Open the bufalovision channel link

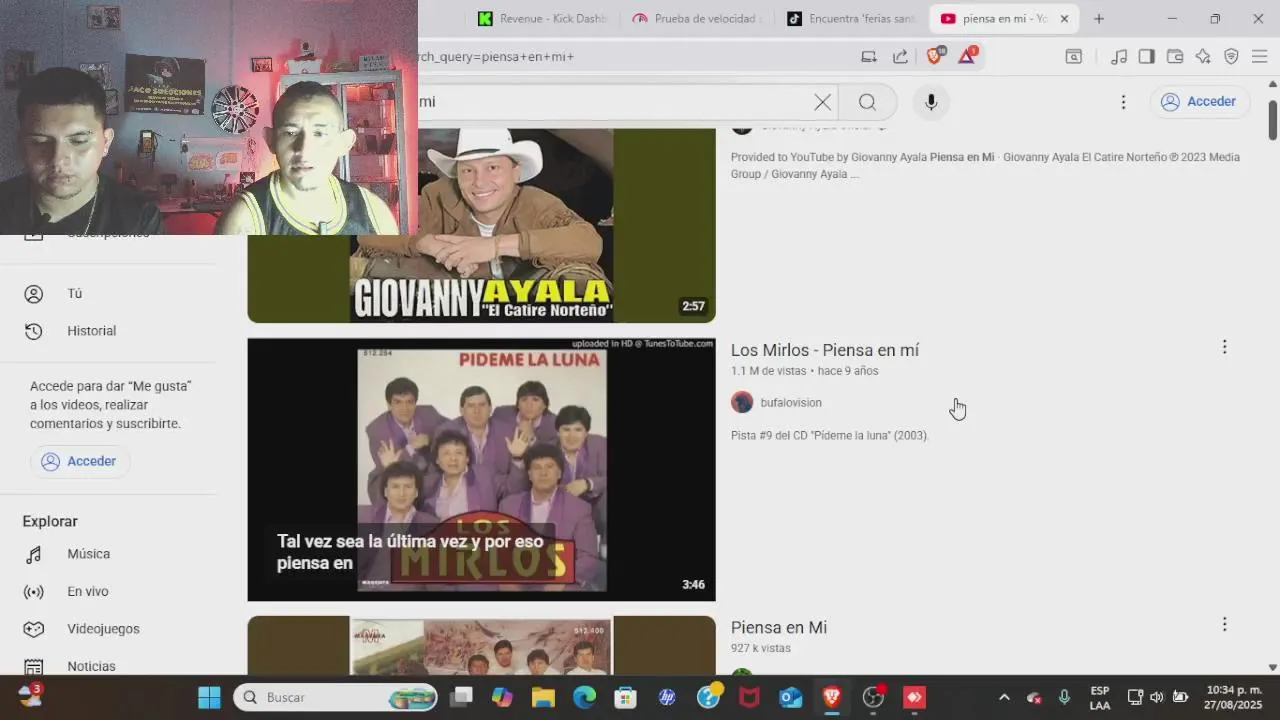click(x=791, y=403)
